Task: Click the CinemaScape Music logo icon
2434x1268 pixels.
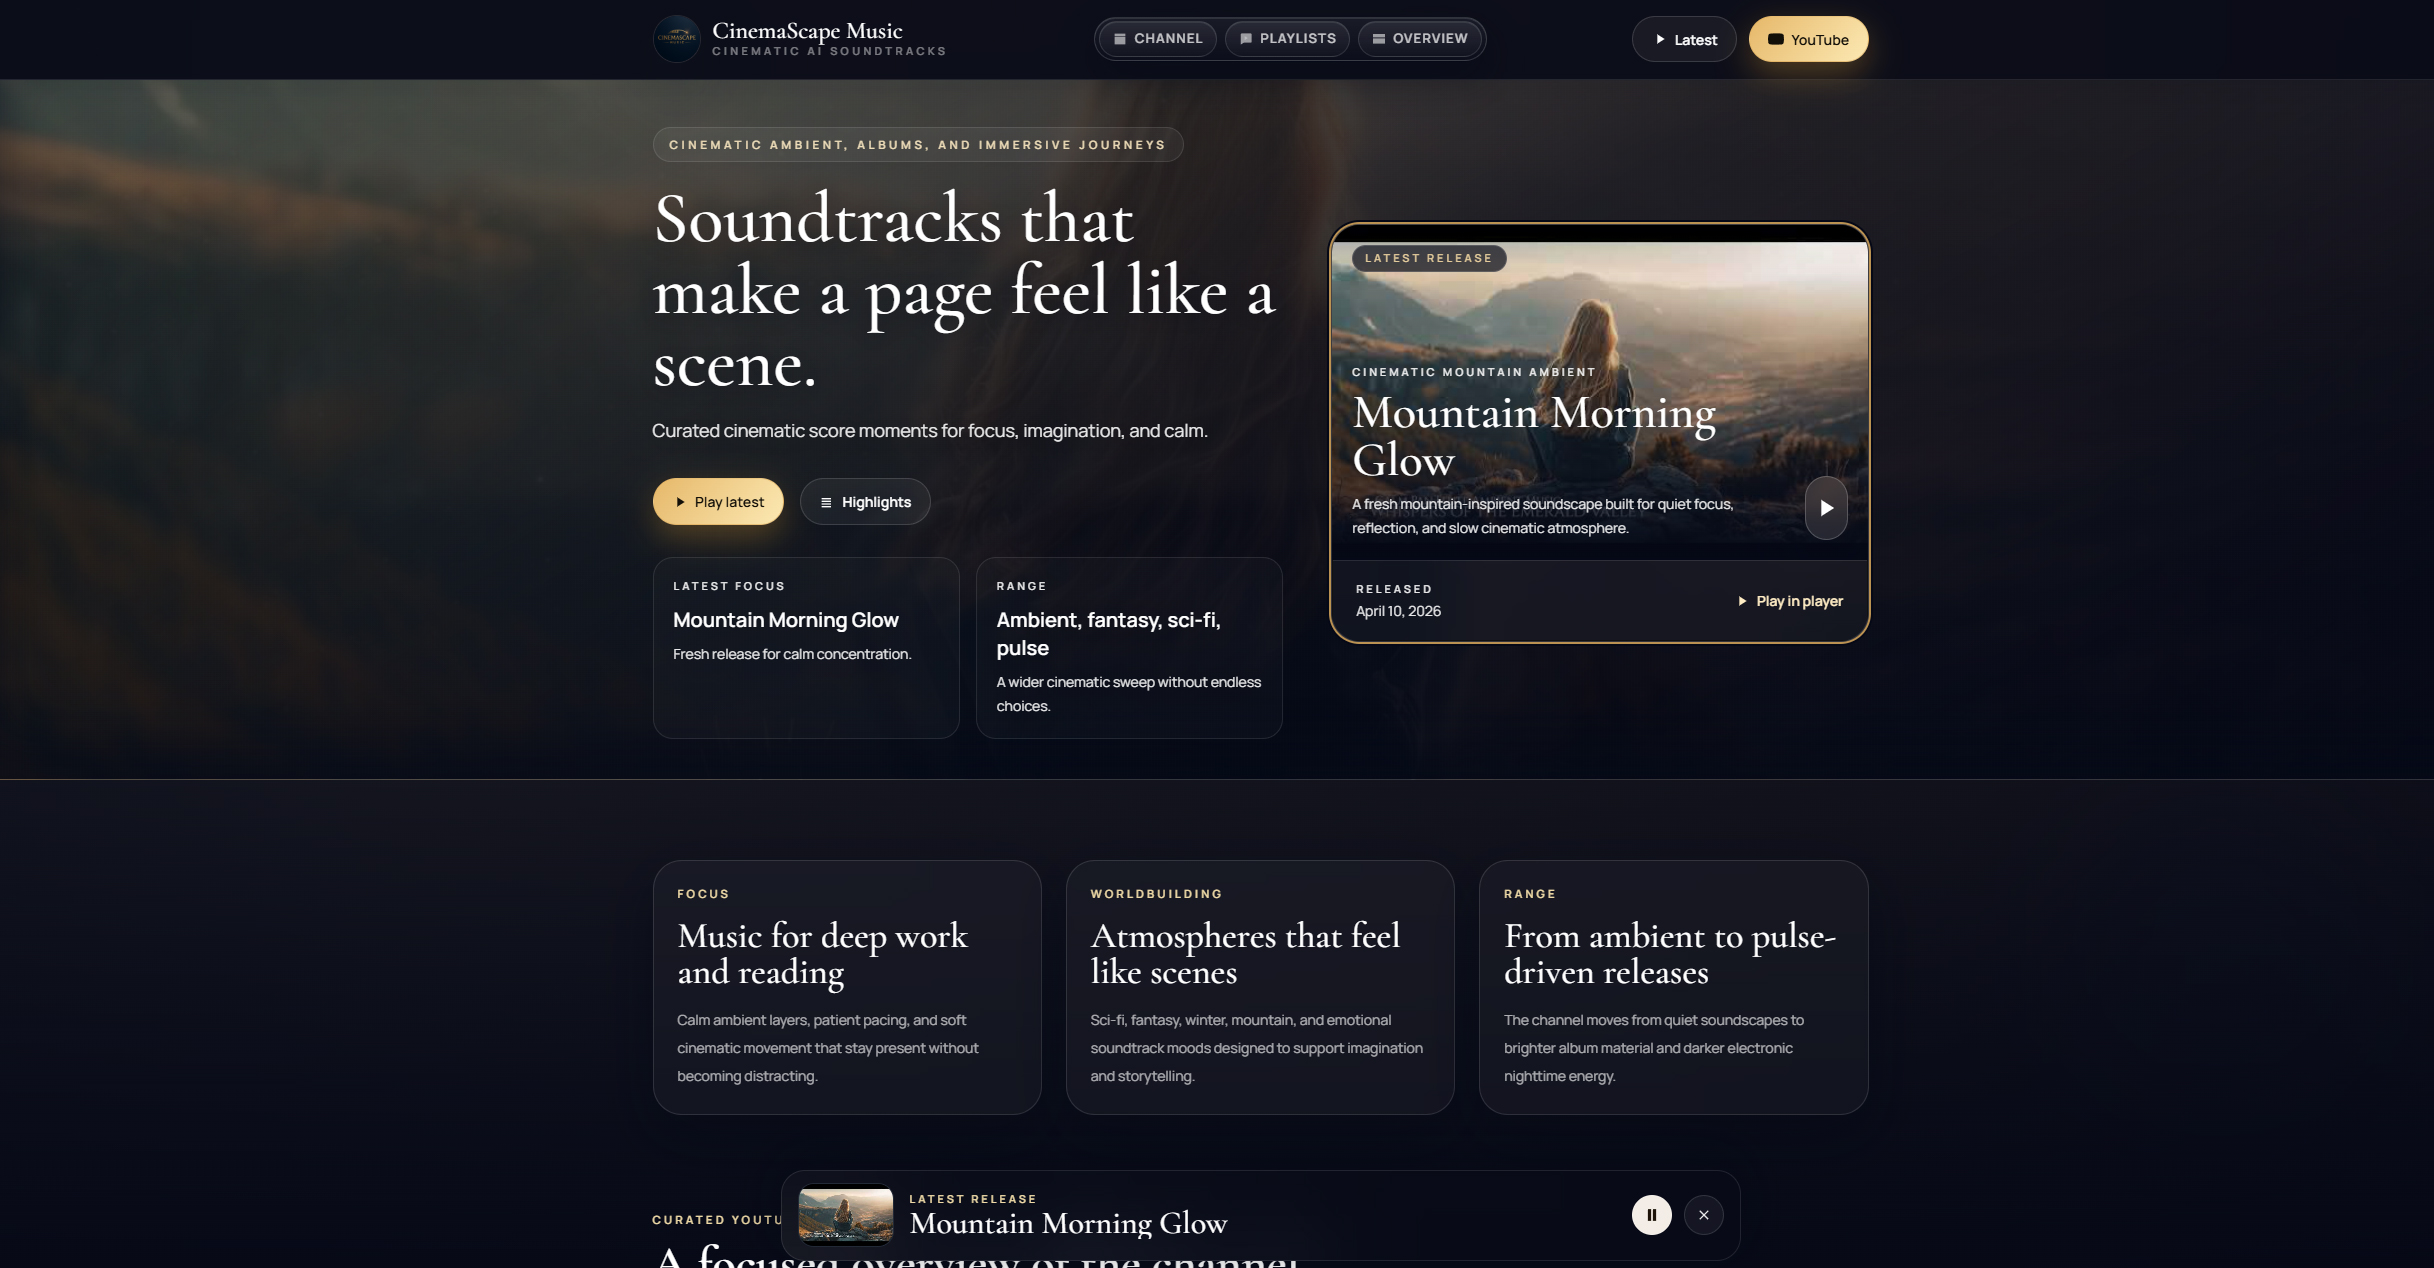Action: [679, 38]
